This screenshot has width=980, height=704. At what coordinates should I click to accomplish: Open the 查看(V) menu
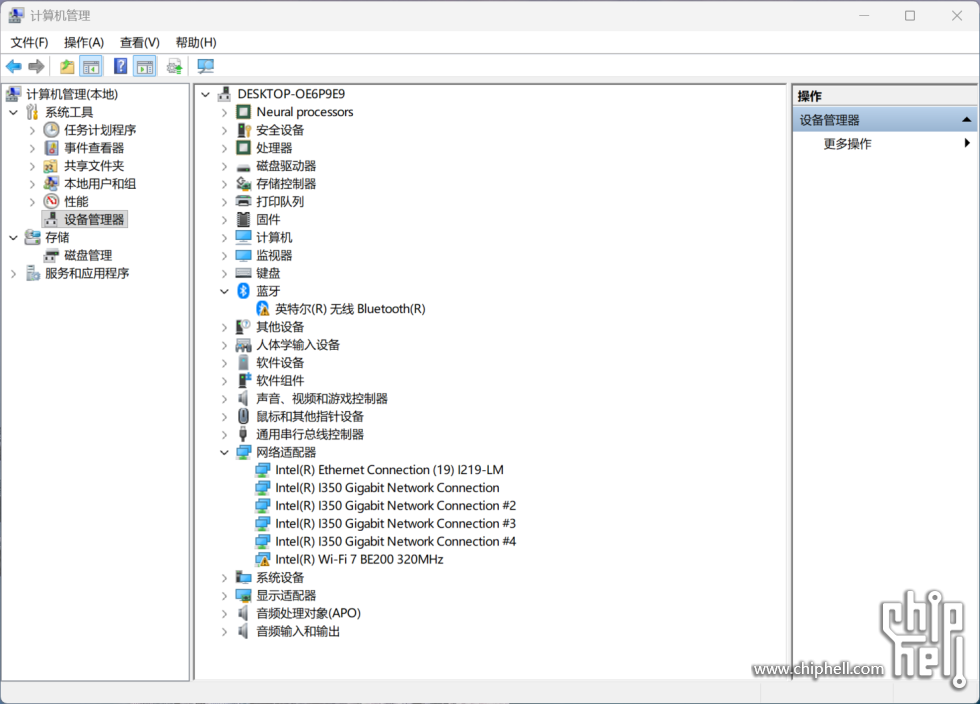pos(139,42)
